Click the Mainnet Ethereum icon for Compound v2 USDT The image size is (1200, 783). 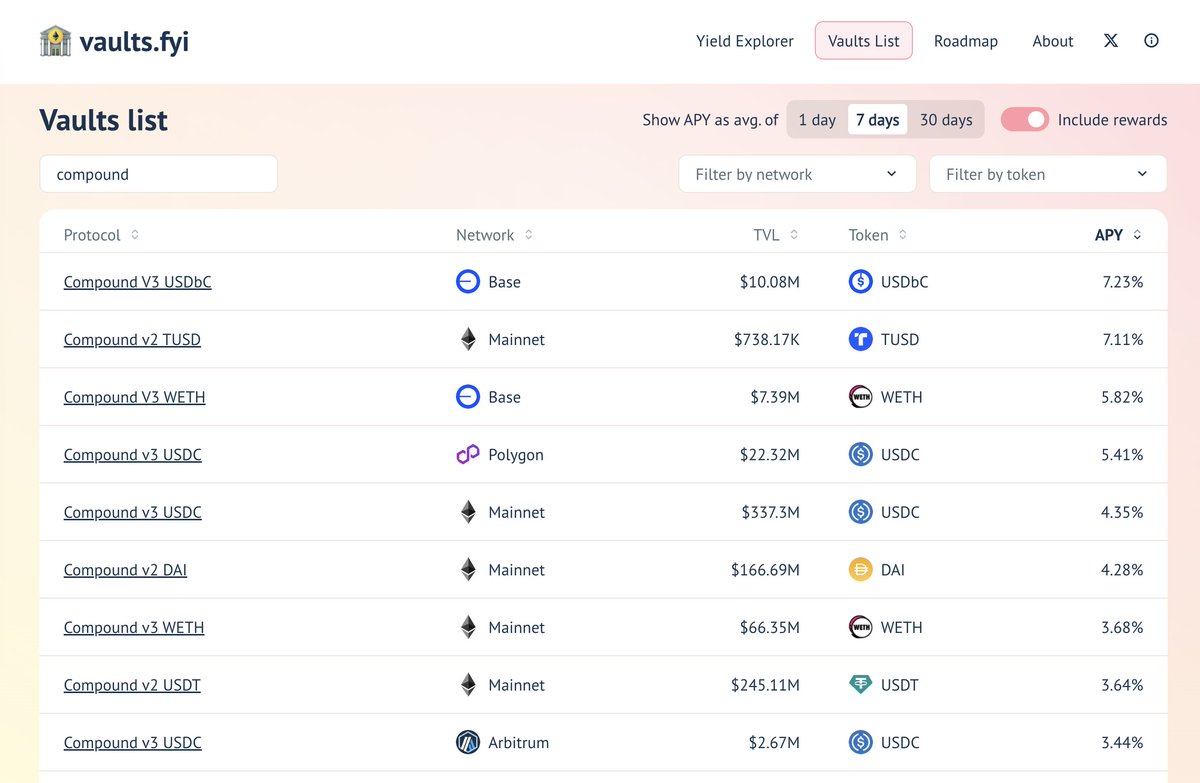tap(467, 684)
